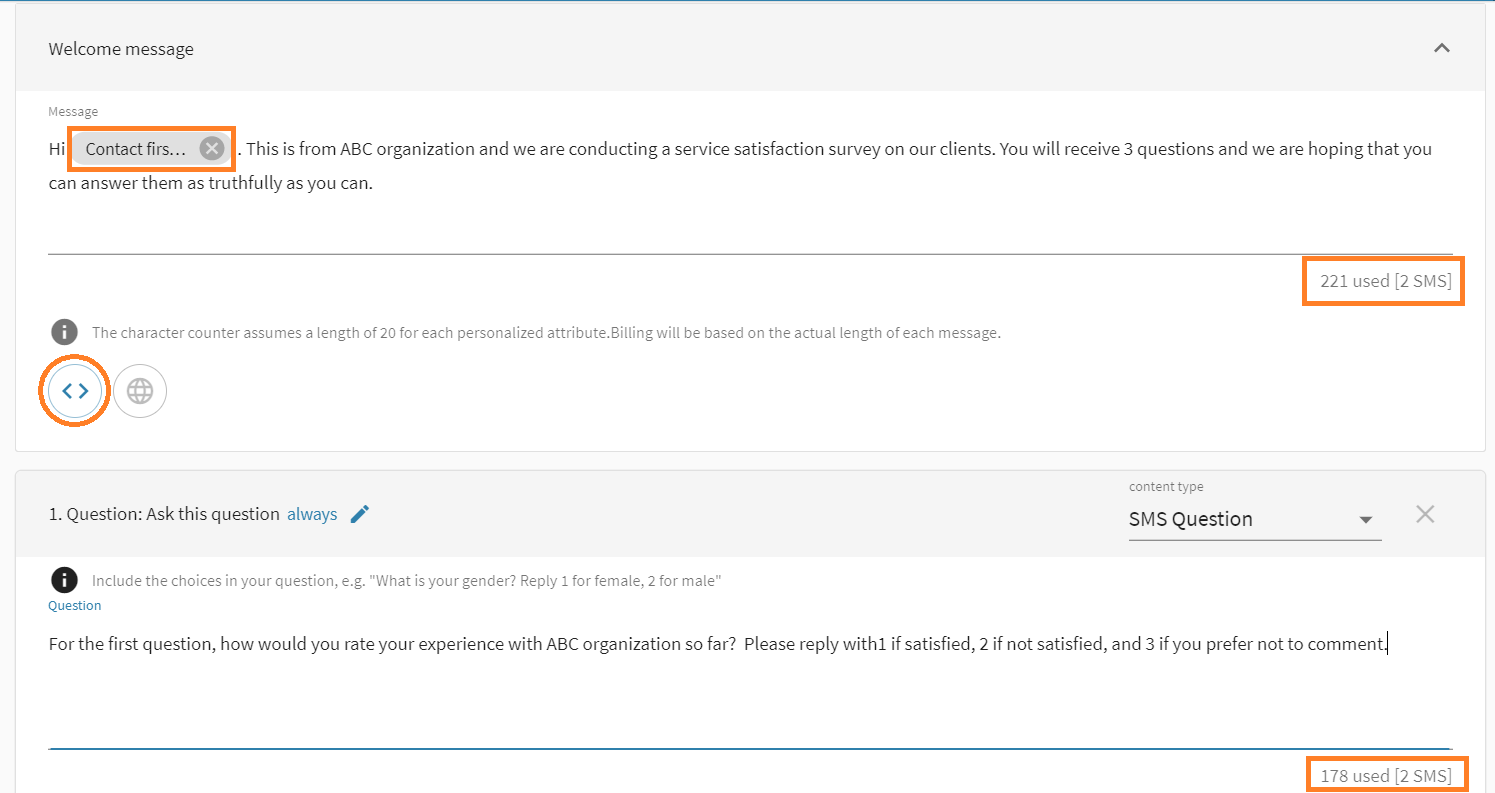The width and height of the screenshot is (1495, 793).
Task: Click the always condition link
Action: coord(312,513)
